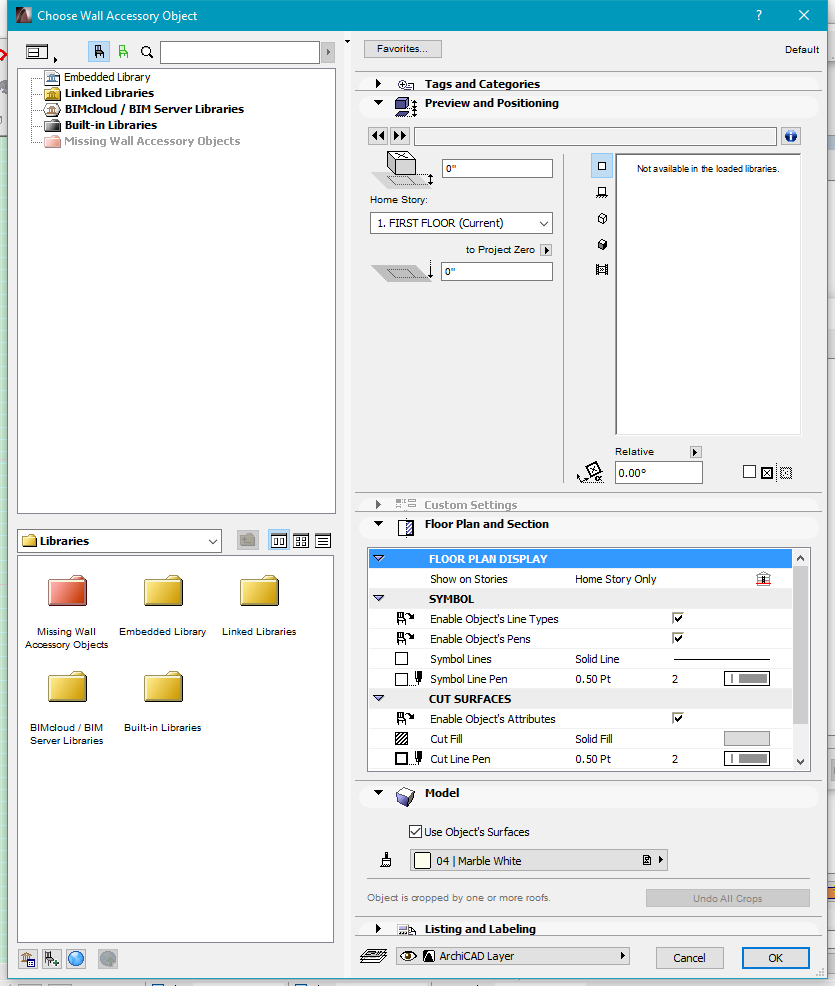The width and height of the screenshot is (835, 986).
Task: Switch to list view
Action: pos(323,541)
